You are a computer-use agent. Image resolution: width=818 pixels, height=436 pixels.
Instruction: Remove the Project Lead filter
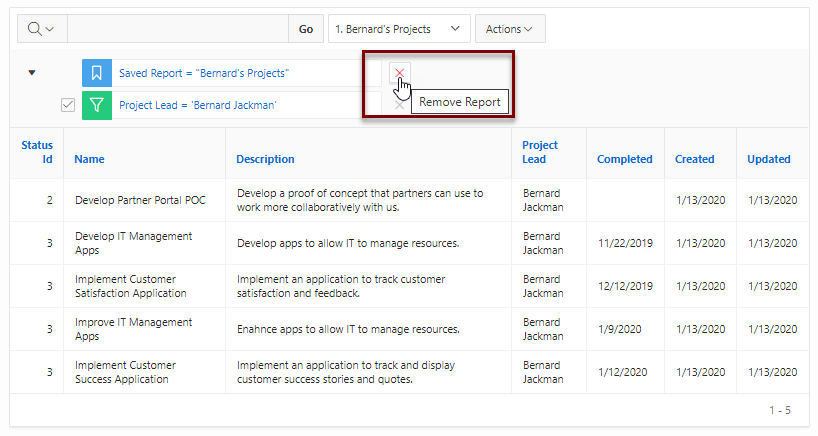point(400,105)
